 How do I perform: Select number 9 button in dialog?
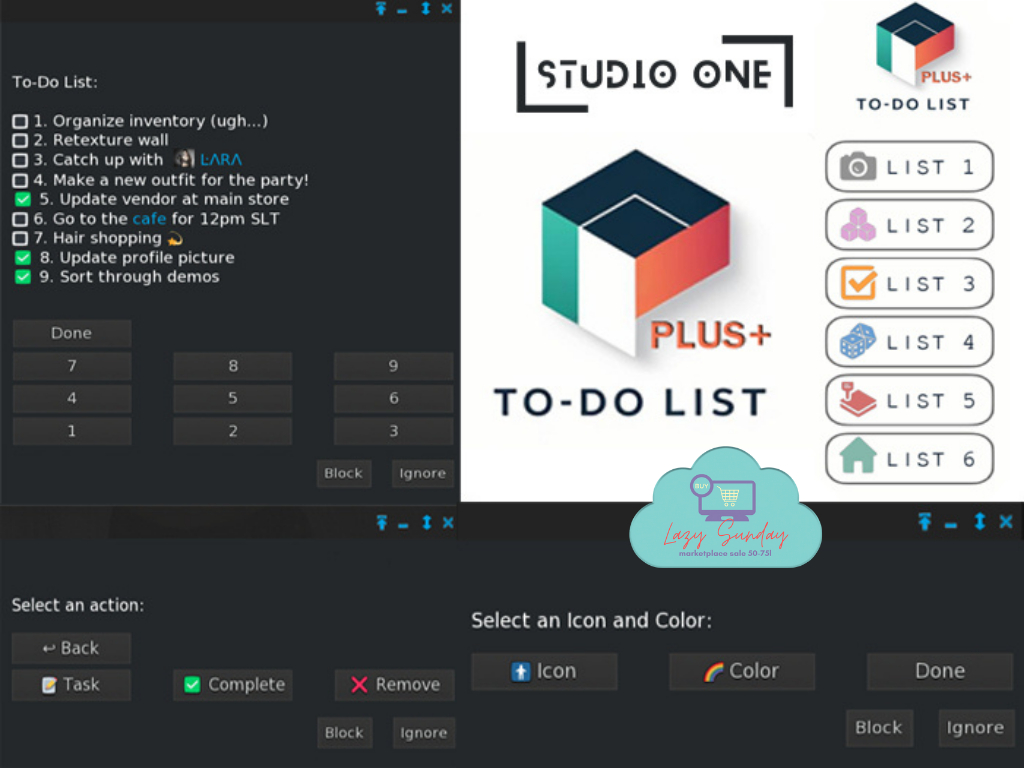coord(393,366)
